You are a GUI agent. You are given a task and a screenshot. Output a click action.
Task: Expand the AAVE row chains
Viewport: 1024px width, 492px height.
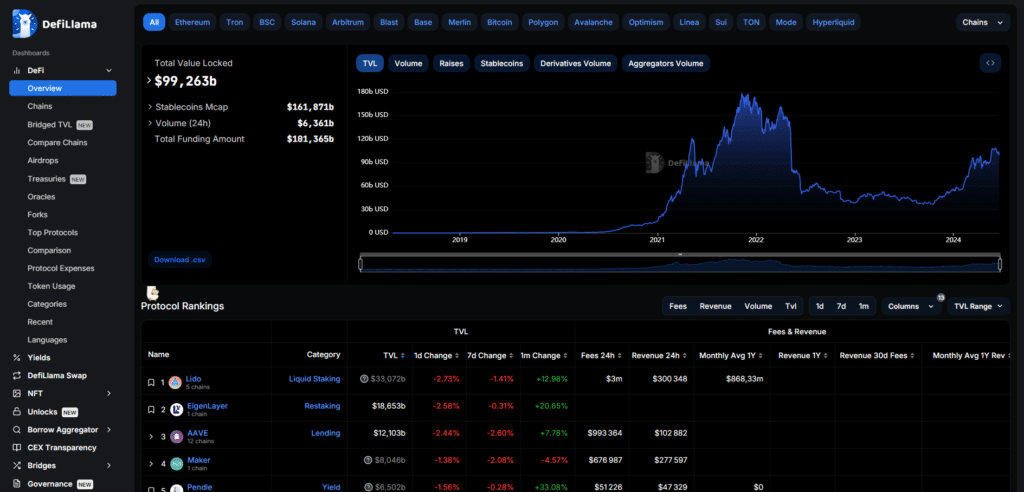tap(151, 436)
